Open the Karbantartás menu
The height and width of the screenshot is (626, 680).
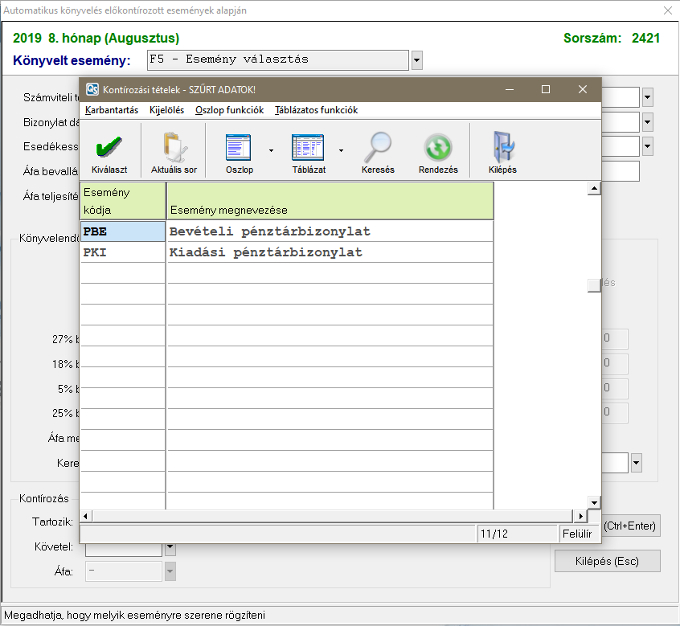pos(112,110)
